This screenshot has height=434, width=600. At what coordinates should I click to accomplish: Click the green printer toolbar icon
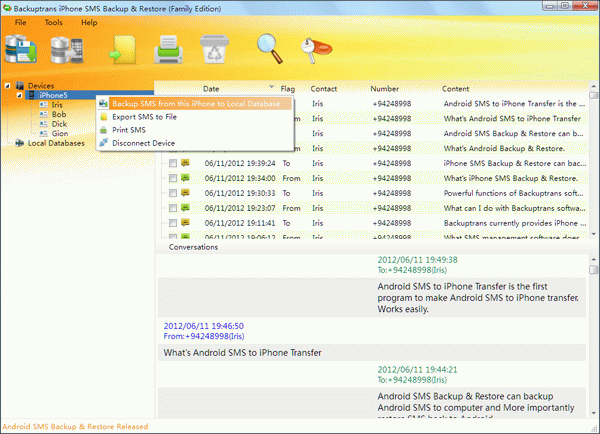(168, 50)
